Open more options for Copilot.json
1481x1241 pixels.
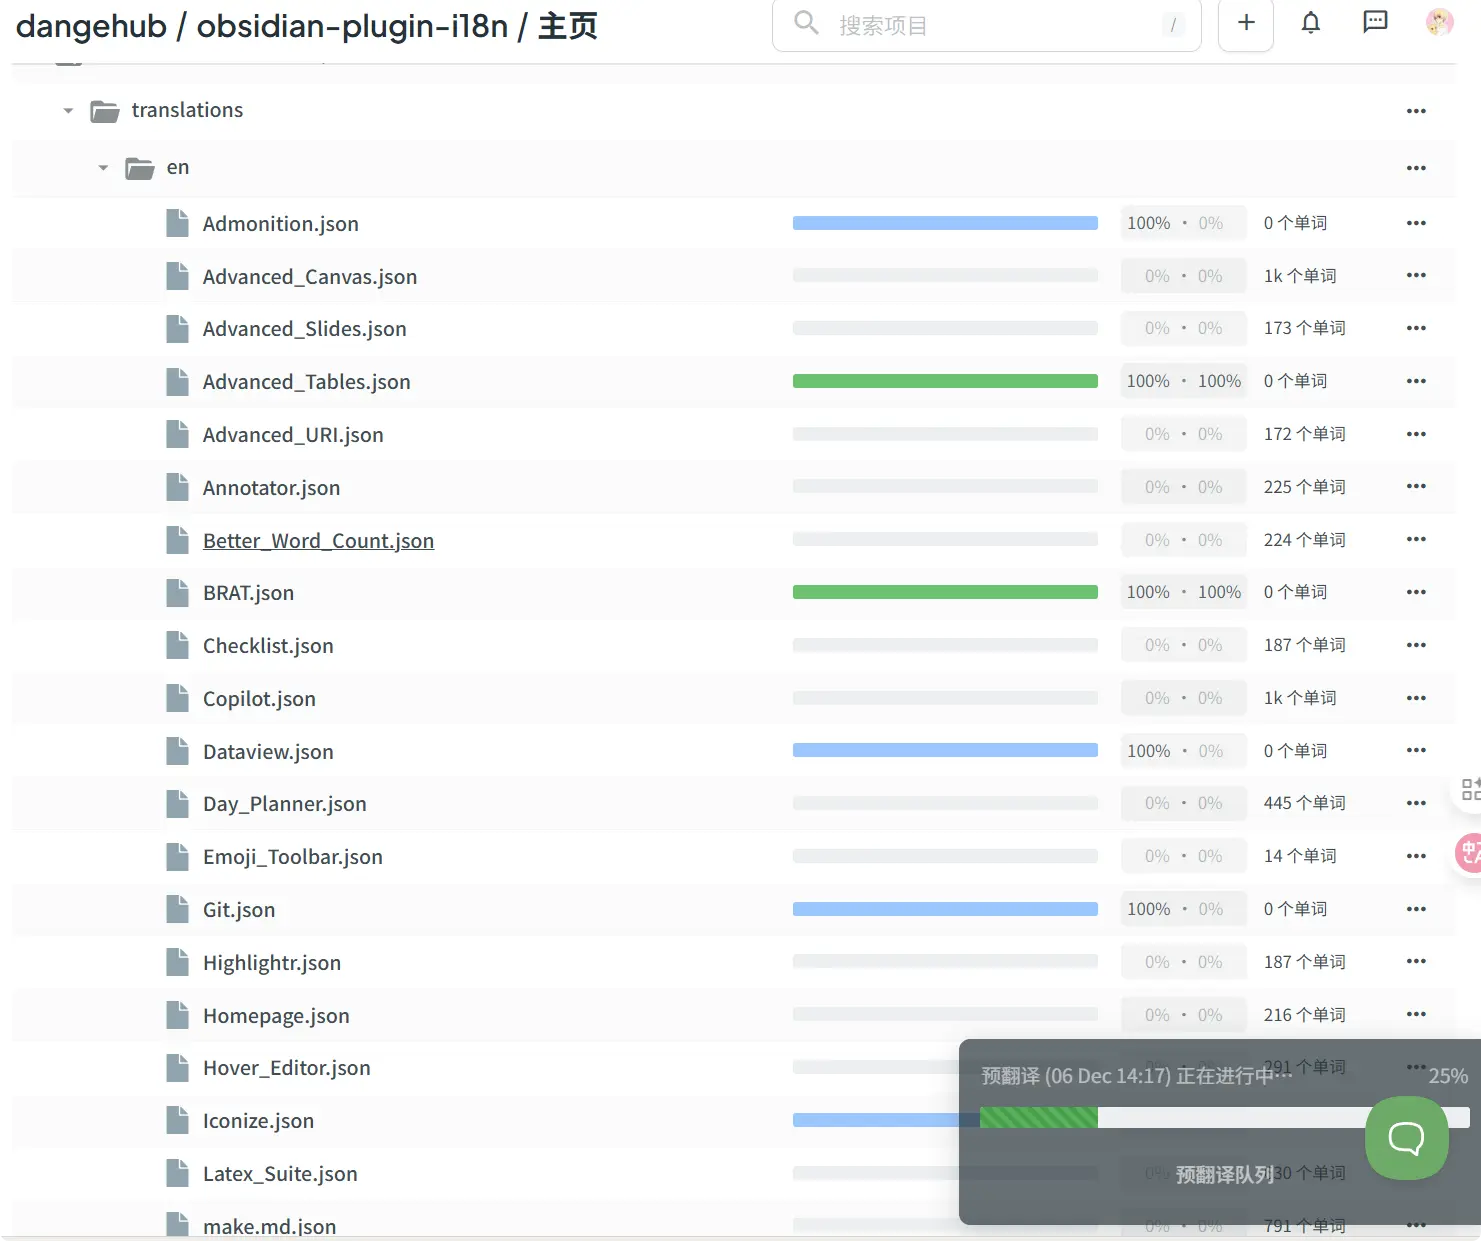tap(1416, 698)
